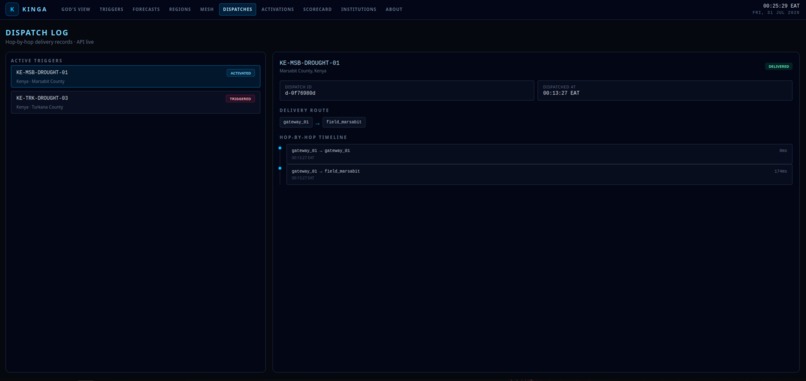This screenshot has width=806, height=381.
Task: Open the Activations tab
Action: click(278, 9)
